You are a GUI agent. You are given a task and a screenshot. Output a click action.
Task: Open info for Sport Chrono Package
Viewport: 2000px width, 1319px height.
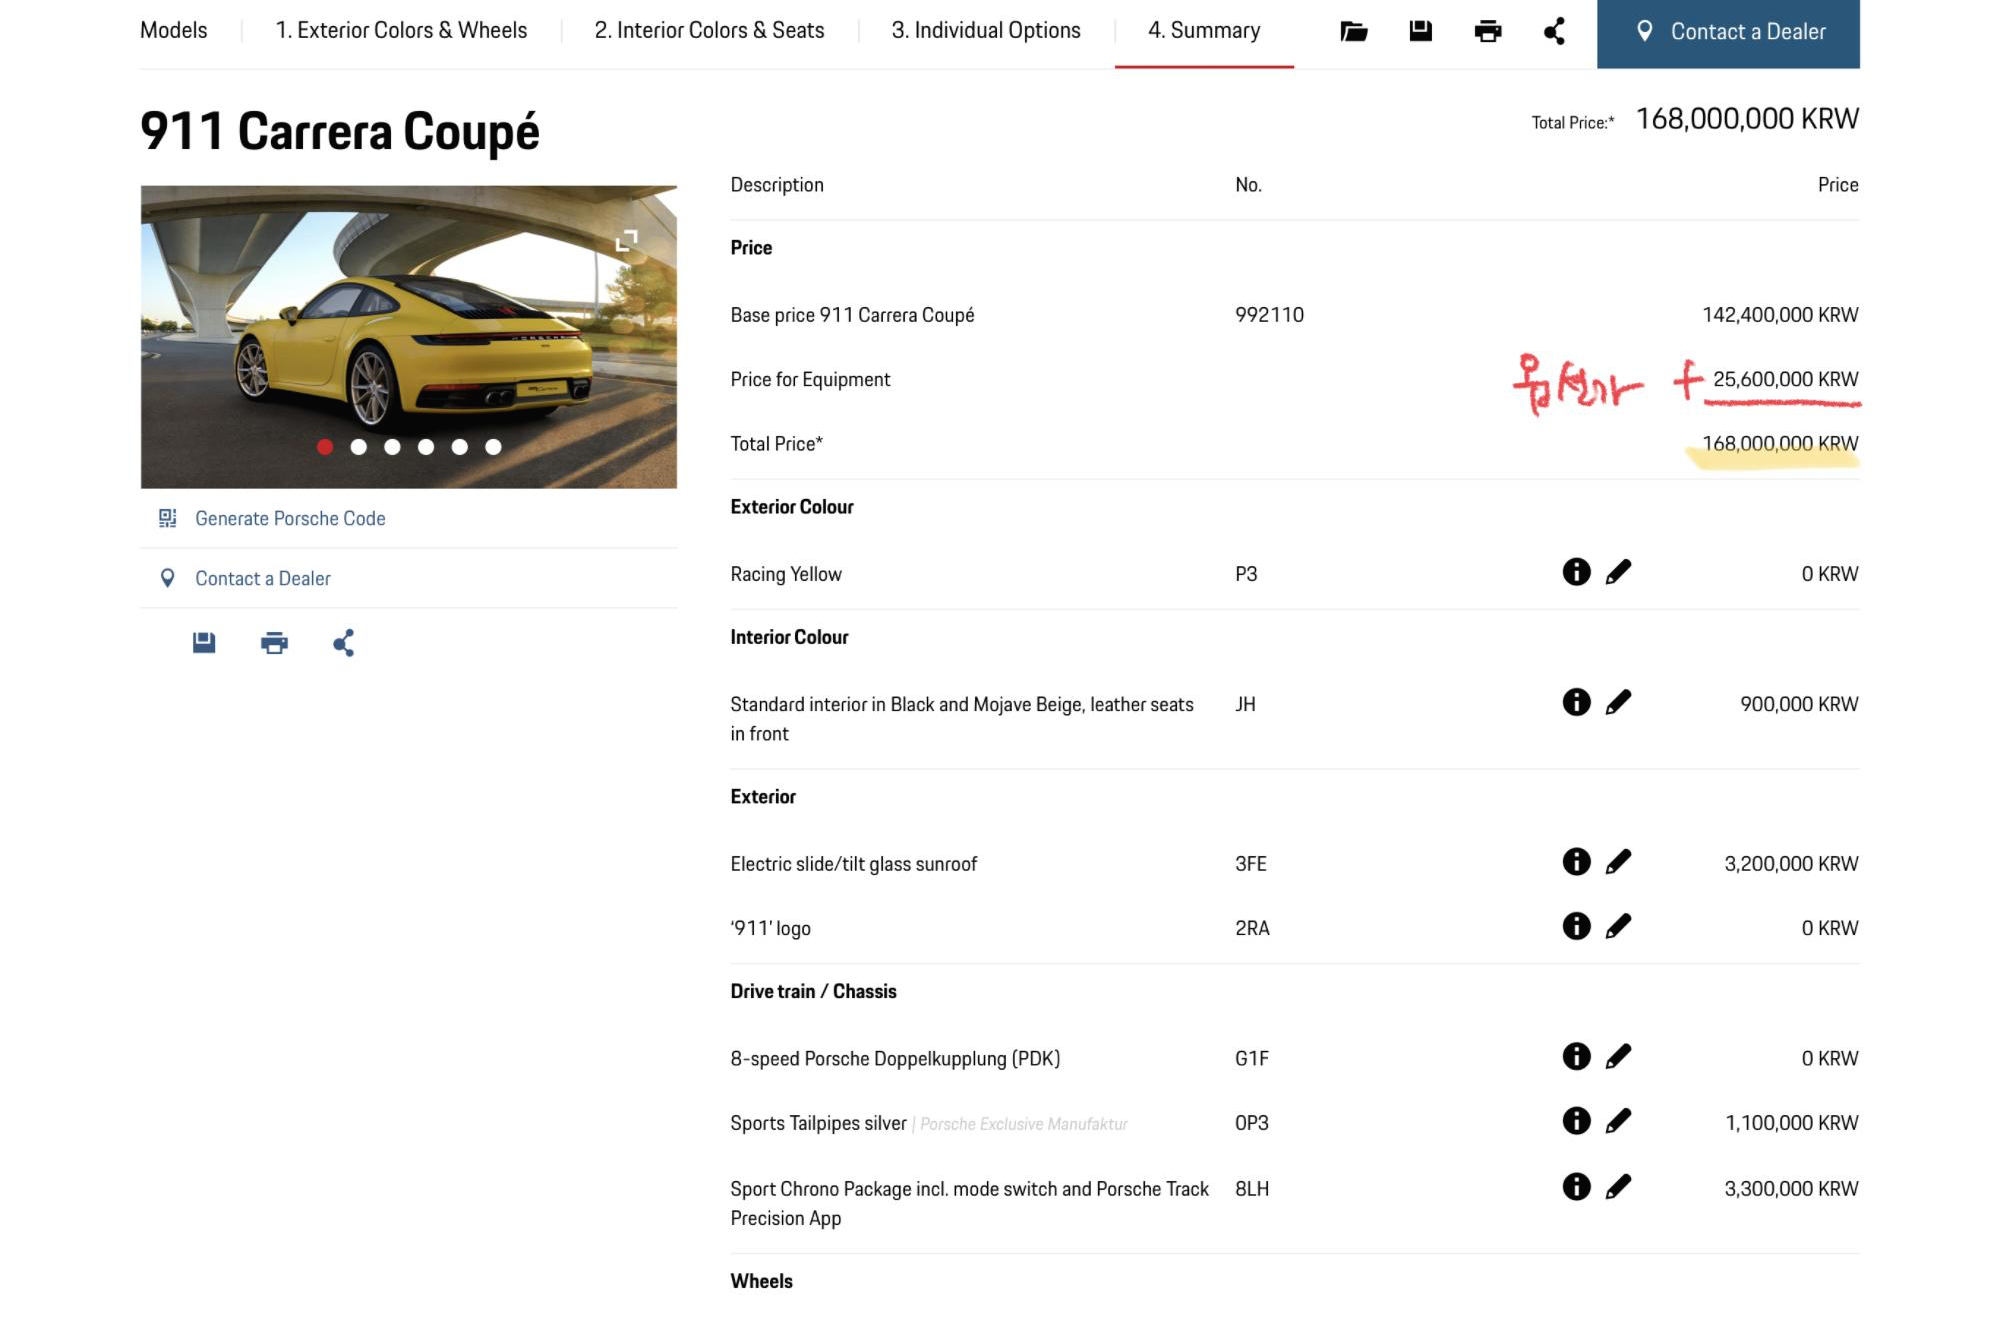[1576, 1187]
